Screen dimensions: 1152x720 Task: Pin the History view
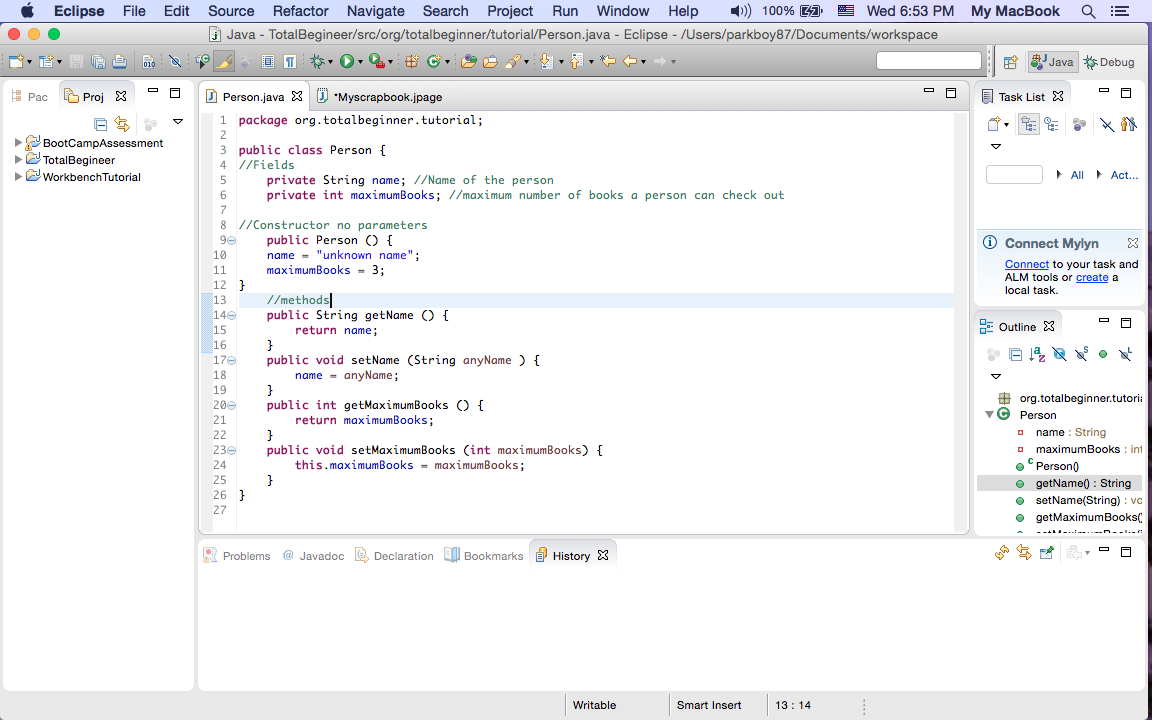(x=1047, y=552)
